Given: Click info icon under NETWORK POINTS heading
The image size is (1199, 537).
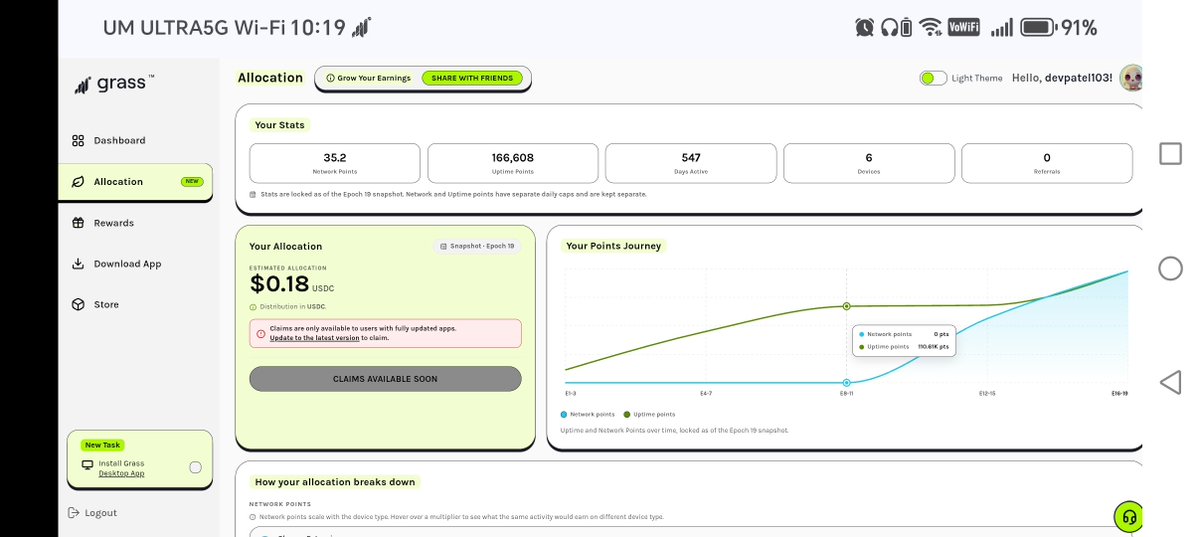Looking at the screenshot, I should [253, 517].
